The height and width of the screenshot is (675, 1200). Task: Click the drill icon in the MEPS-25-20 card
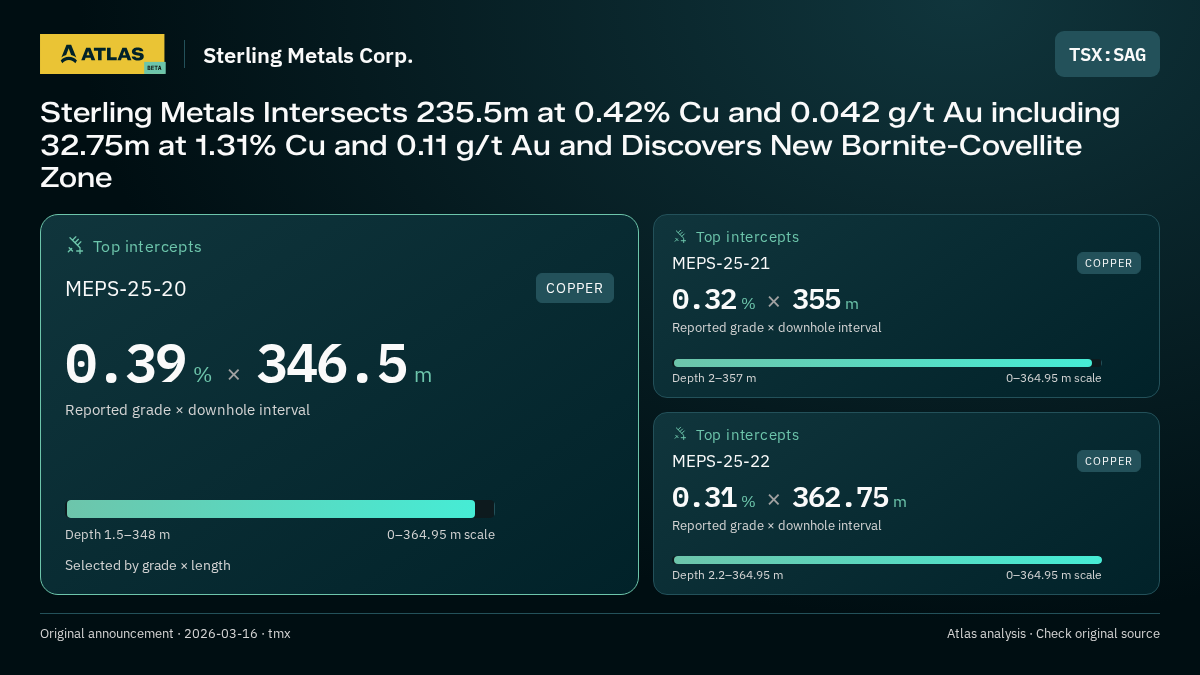(75, 245)
